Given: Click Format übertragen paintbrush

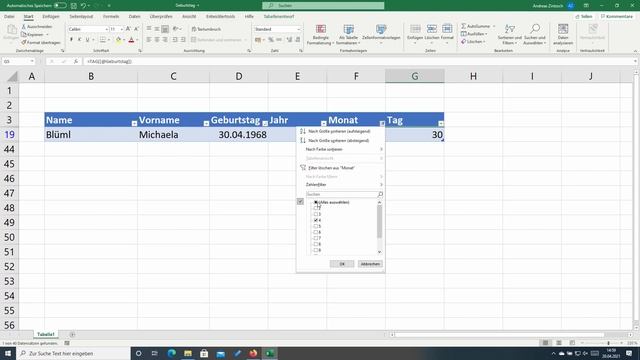Looking at the screenshot, I should click(41, 42).
